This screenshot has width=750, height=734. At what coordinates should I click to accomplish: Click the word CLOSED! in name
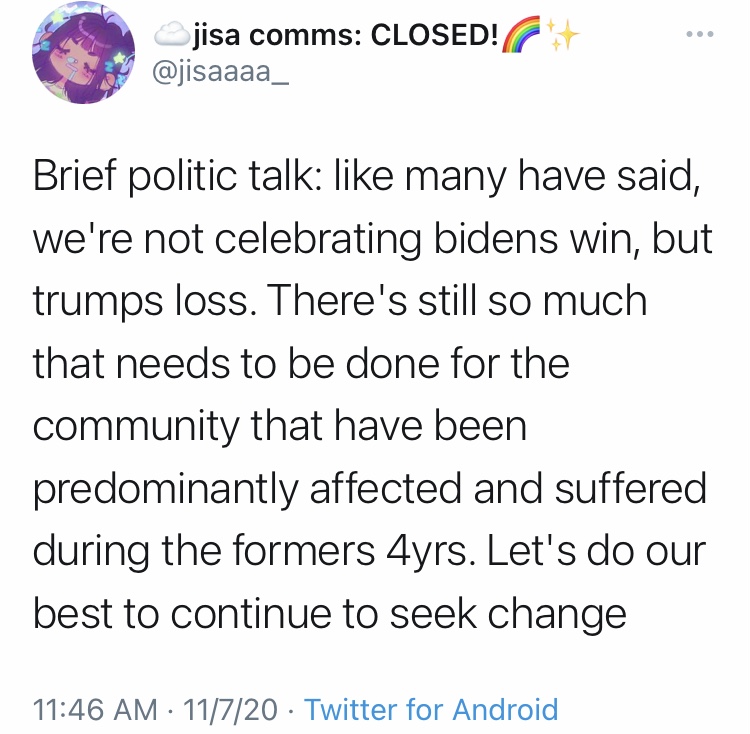(x=434, y=34)
